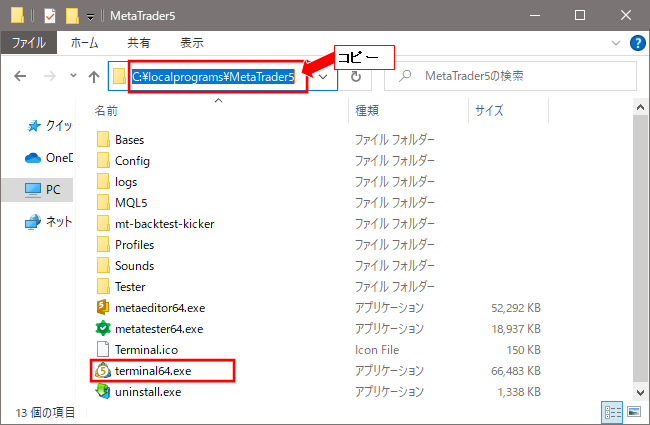Switch to large icons view layout

(x=634, y=412)
